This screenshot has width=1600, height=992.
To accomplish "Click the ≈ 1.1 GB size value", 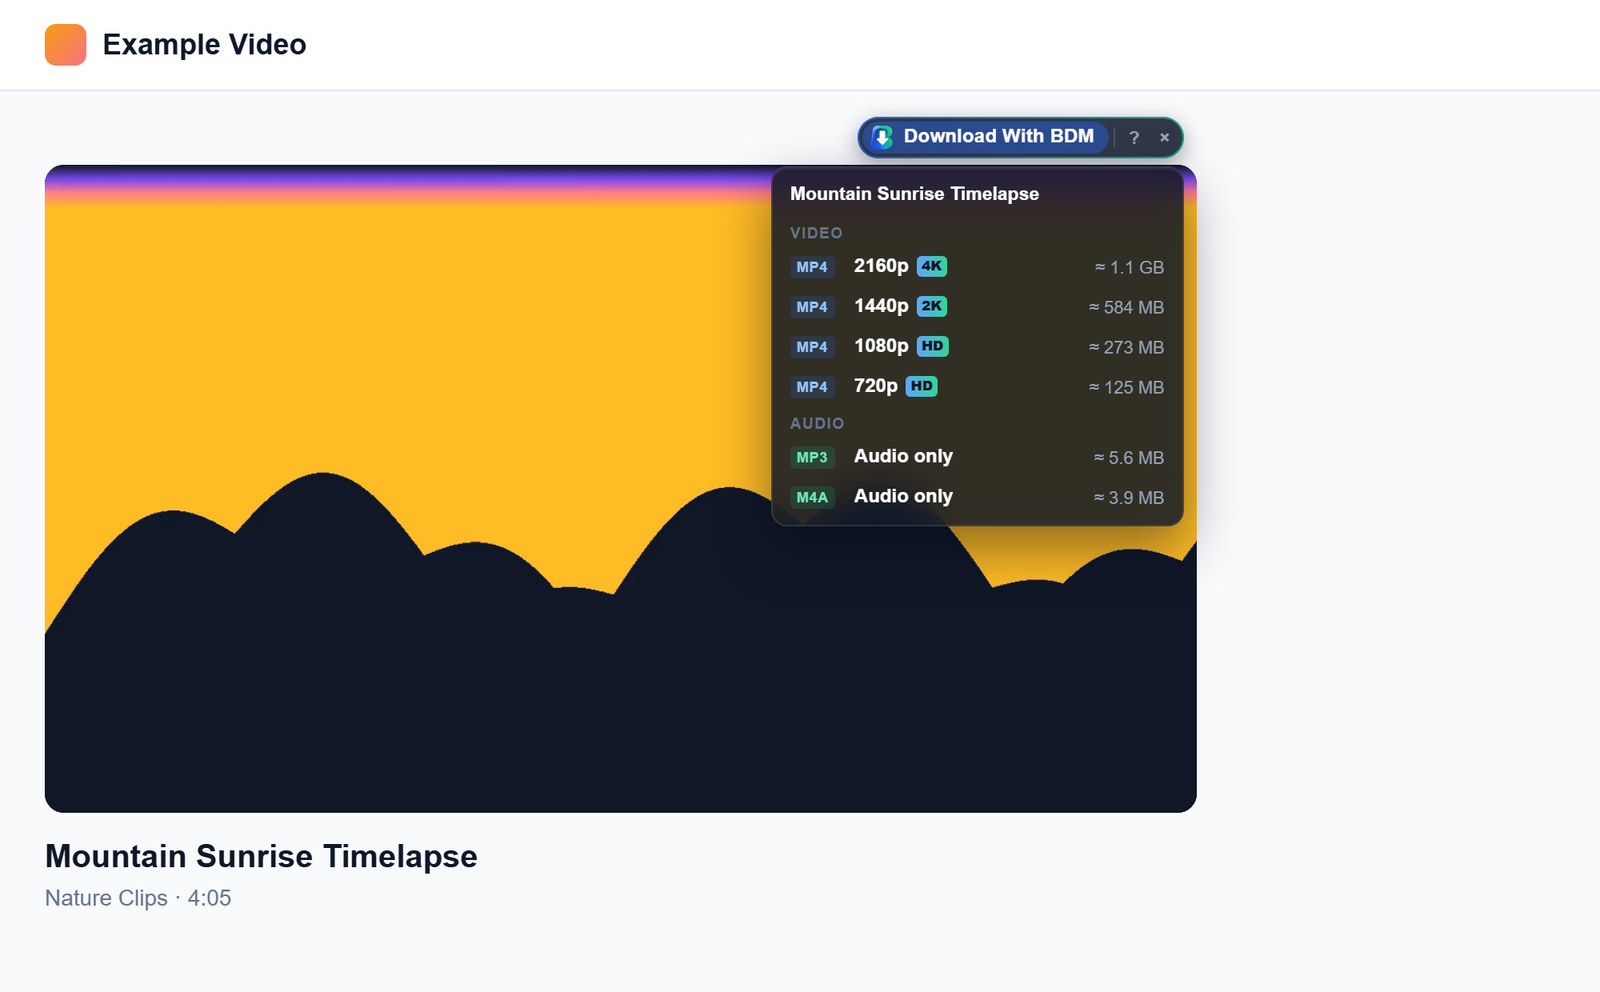I will click(x=1129, y=267).
